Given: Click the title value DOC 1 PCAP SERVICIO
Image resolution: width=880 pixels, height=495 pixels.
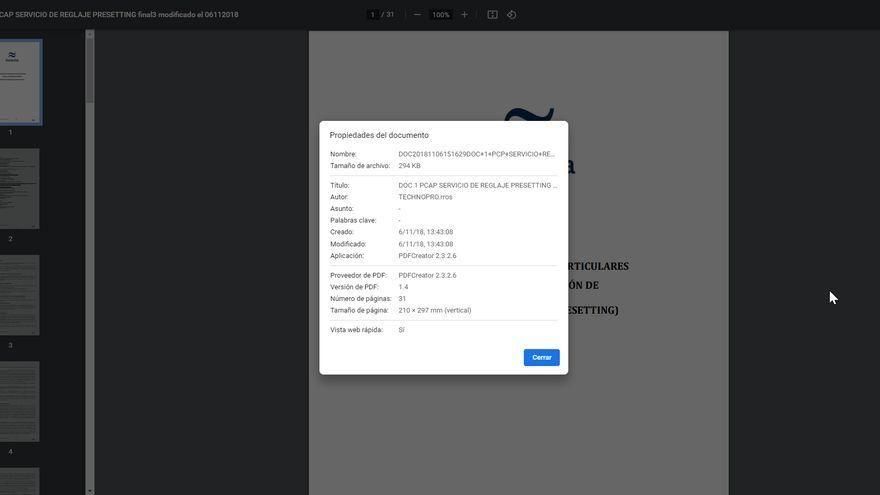Looking at the screenshot, I should (478, 185).
